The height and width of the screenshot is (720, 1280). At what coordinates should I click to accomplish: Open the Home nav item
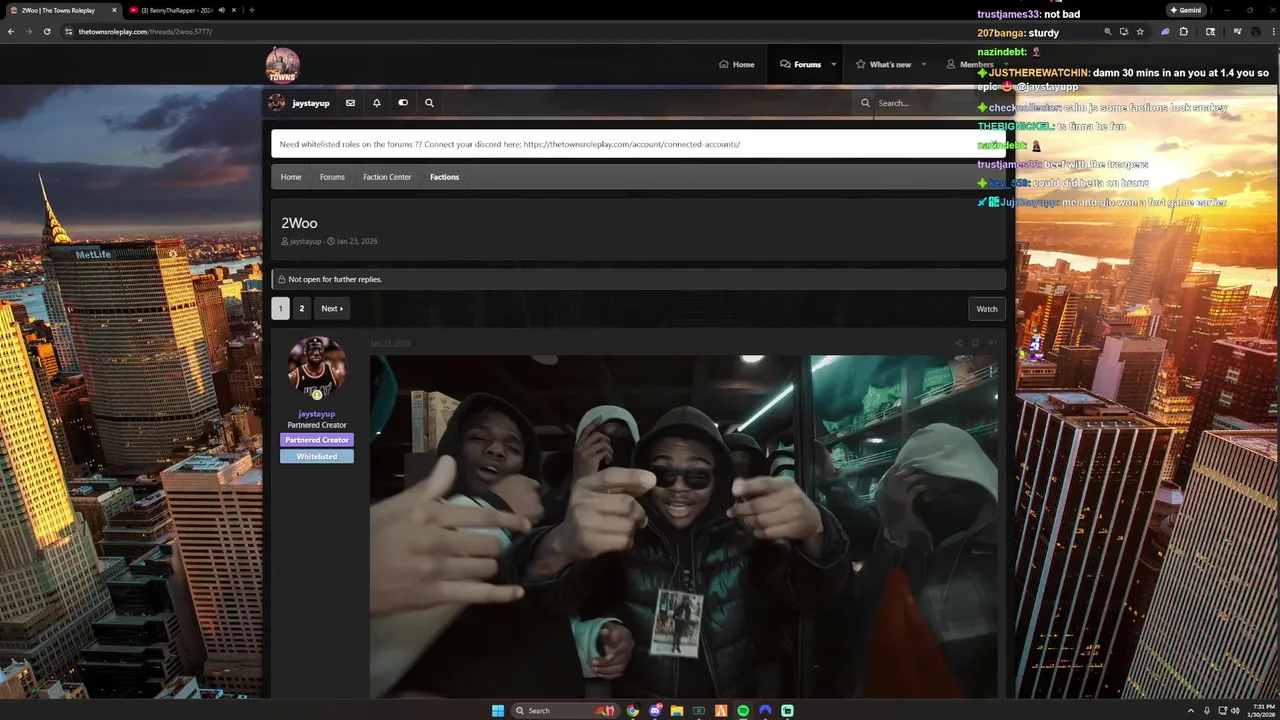[737, 64]
